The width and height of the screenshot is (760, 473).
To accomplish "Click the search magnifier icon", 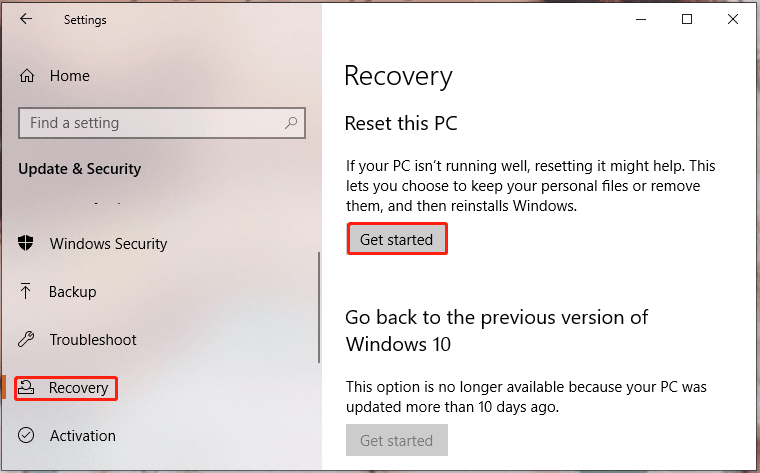I will (291, 123).
